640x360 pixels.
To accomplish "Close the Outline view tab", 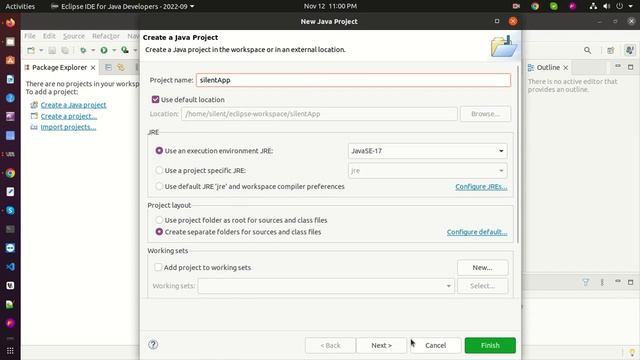I will [566, 68].
